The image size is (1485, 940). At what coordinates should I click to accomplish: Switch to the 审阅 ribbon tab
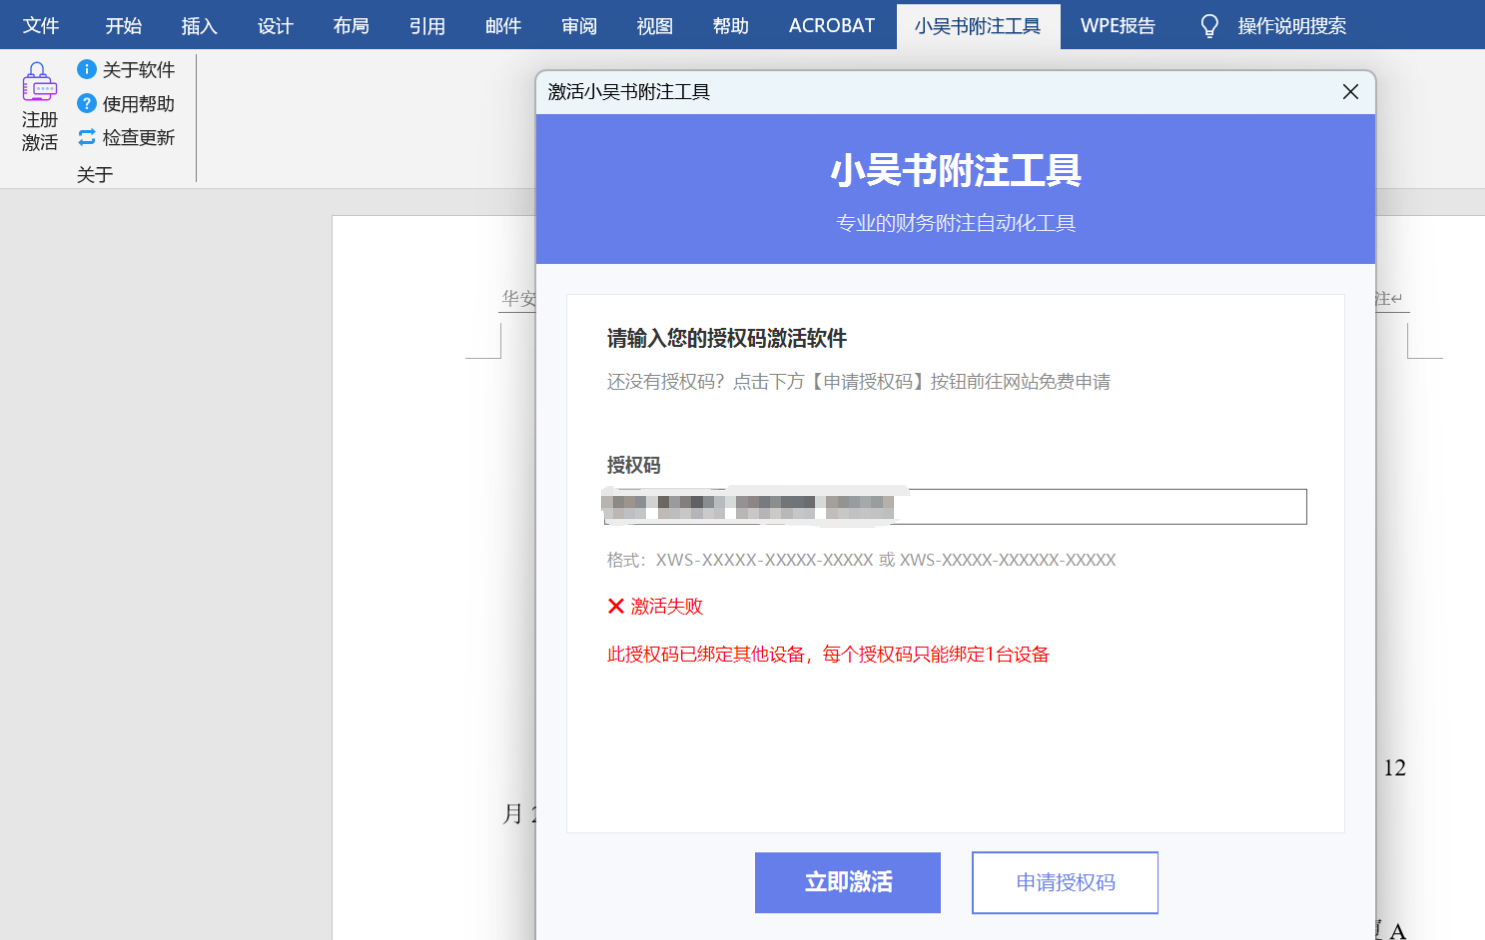click(579, 26)
